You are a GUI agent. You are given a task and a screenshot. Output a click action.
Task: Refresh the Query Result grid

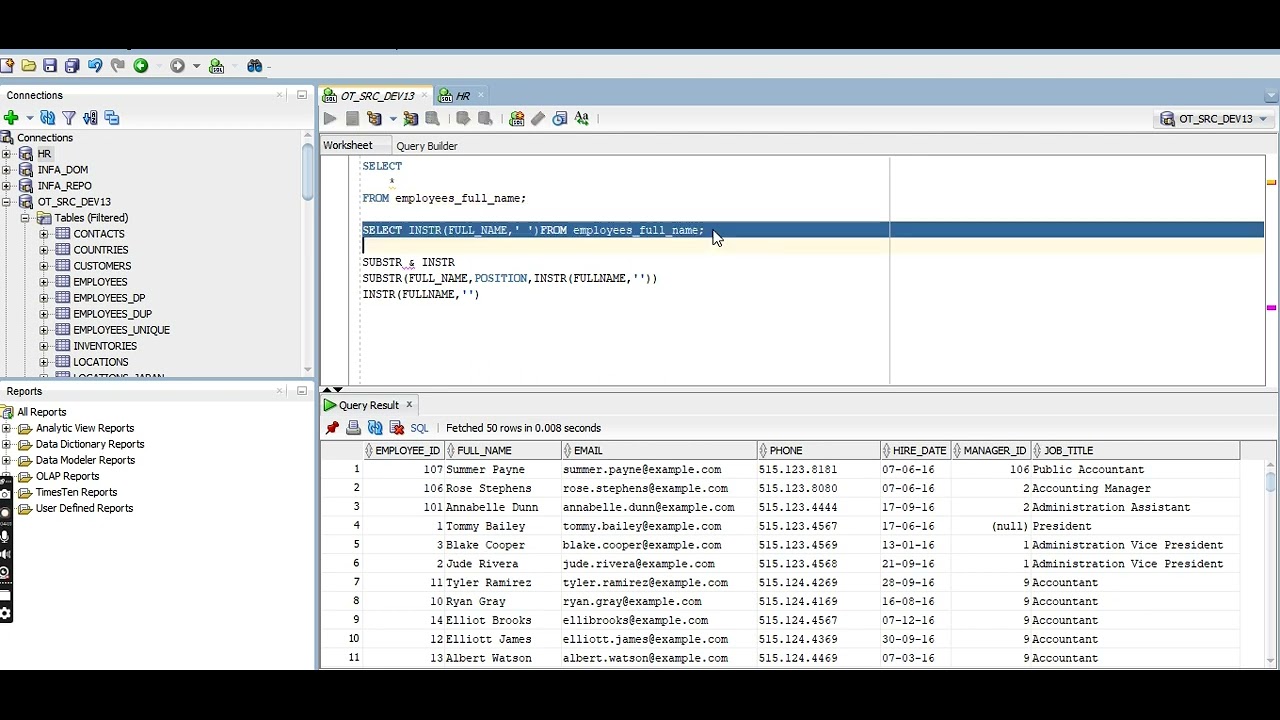(375, 428)
